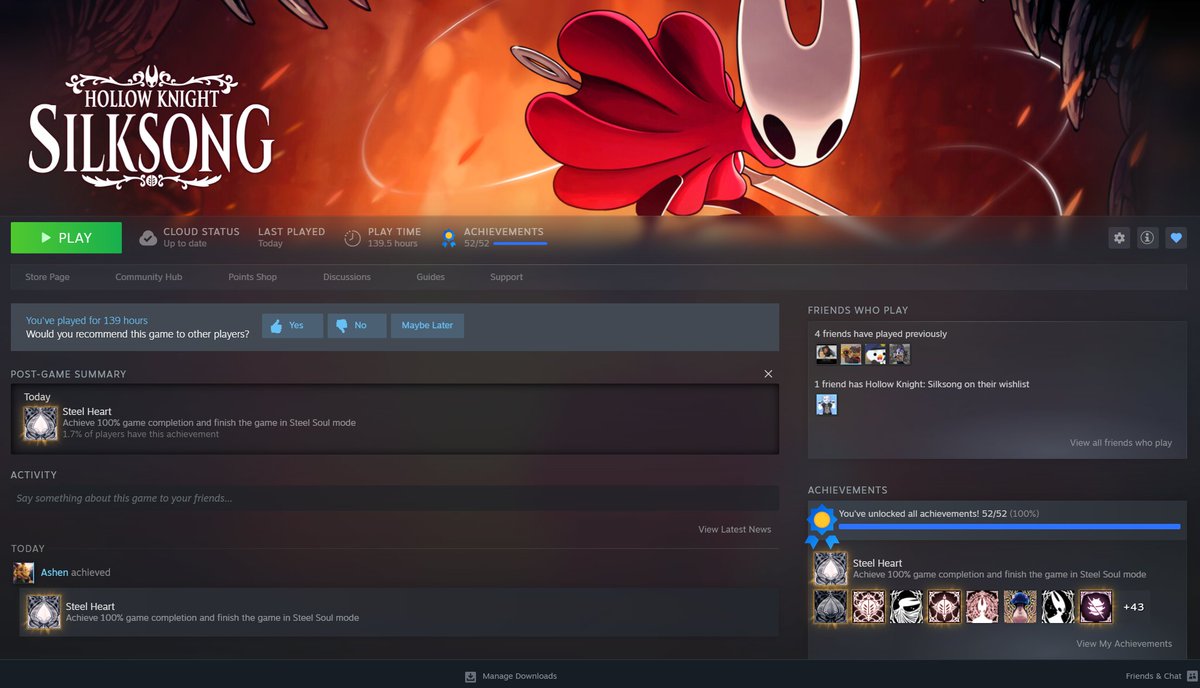
Task: Click the wishlist friend's avatar
Action: pos(826,404)
